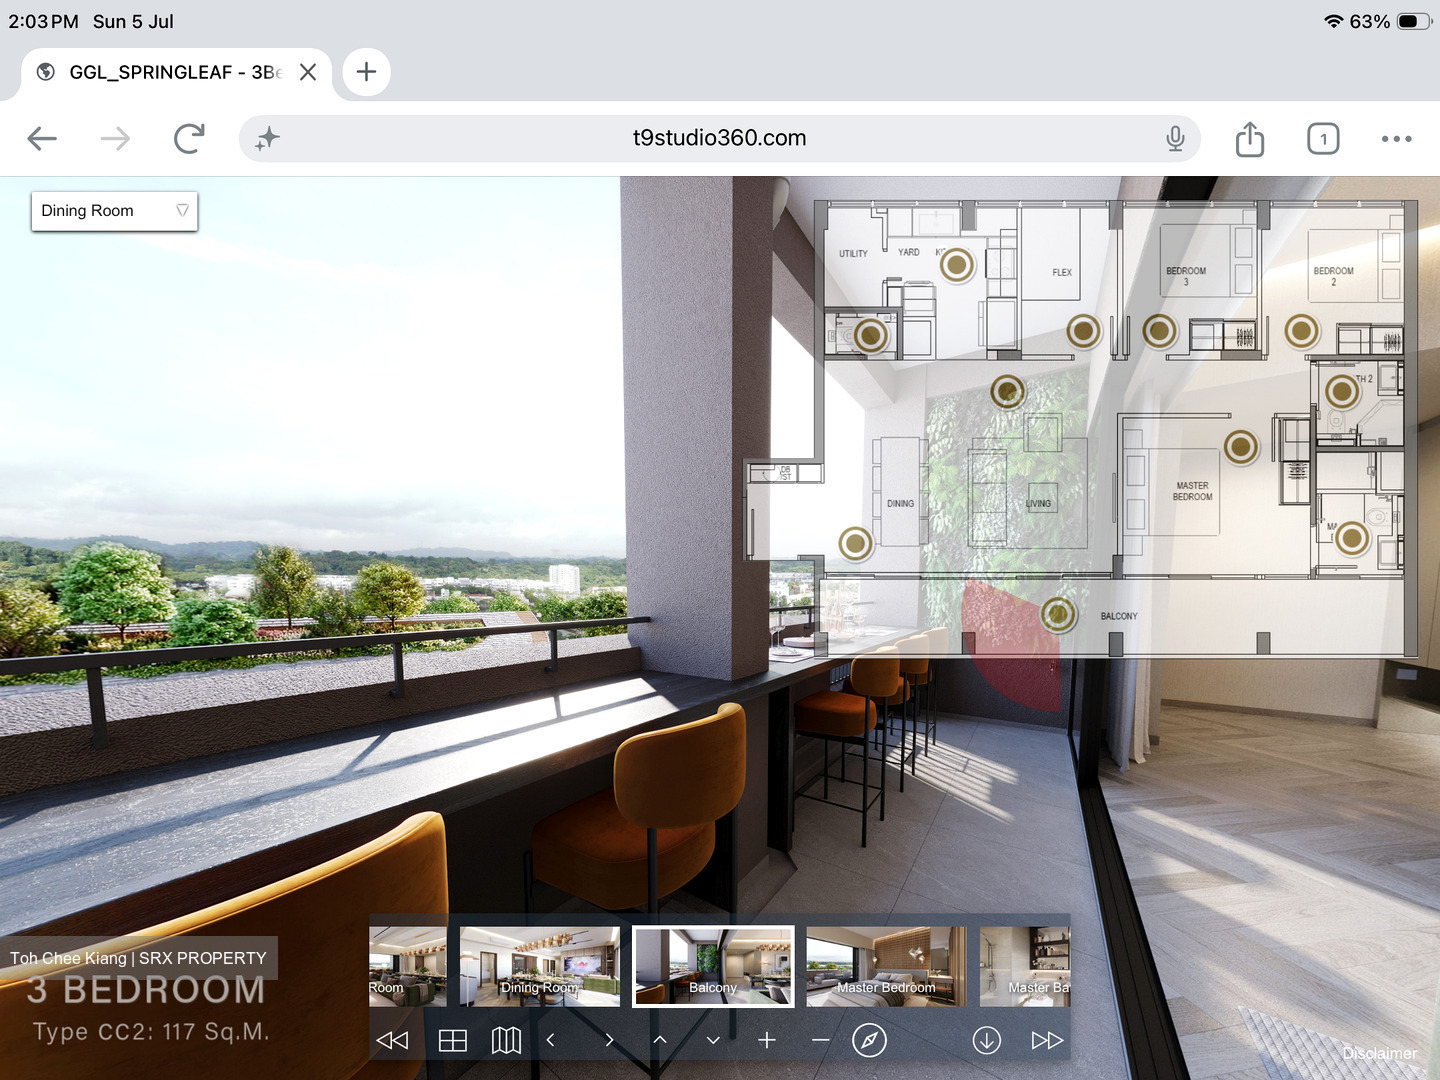Go back to previous page
1440x1080 pixels.
[42, 138]
